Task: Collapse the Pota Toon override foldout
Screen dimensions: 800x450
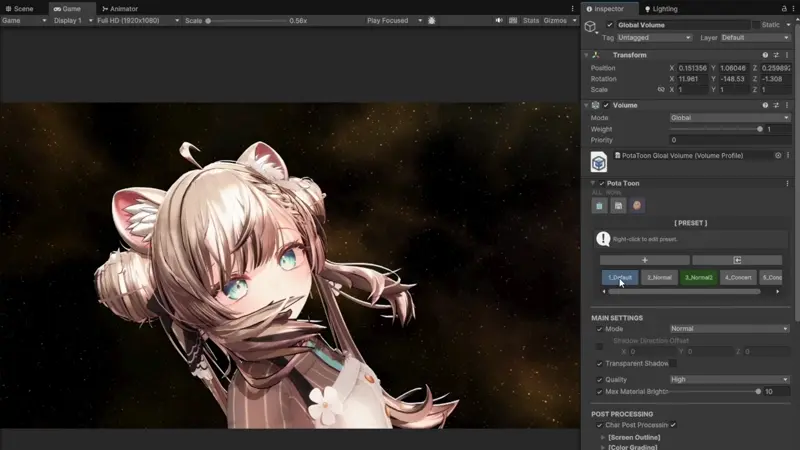Action: tap(593, 183)
